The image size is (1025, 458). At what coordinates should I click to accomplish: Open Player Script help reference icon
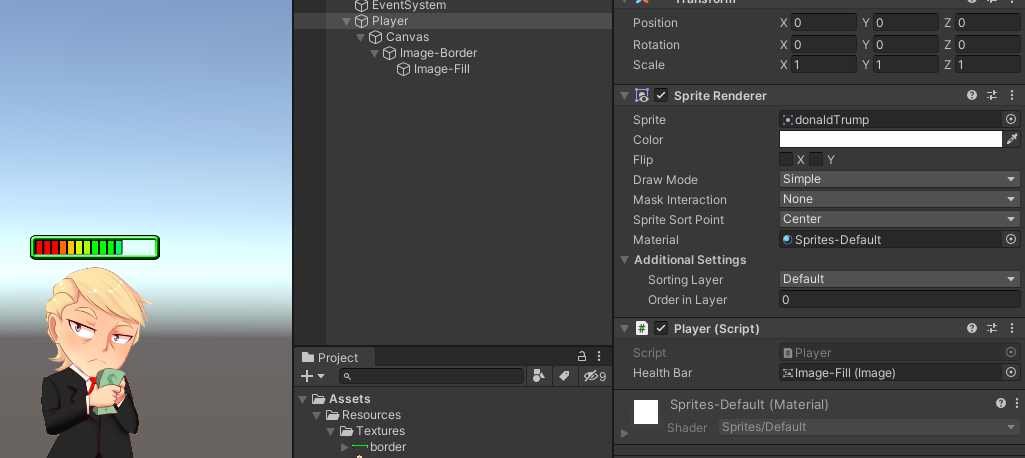click(x=972, y=328)
